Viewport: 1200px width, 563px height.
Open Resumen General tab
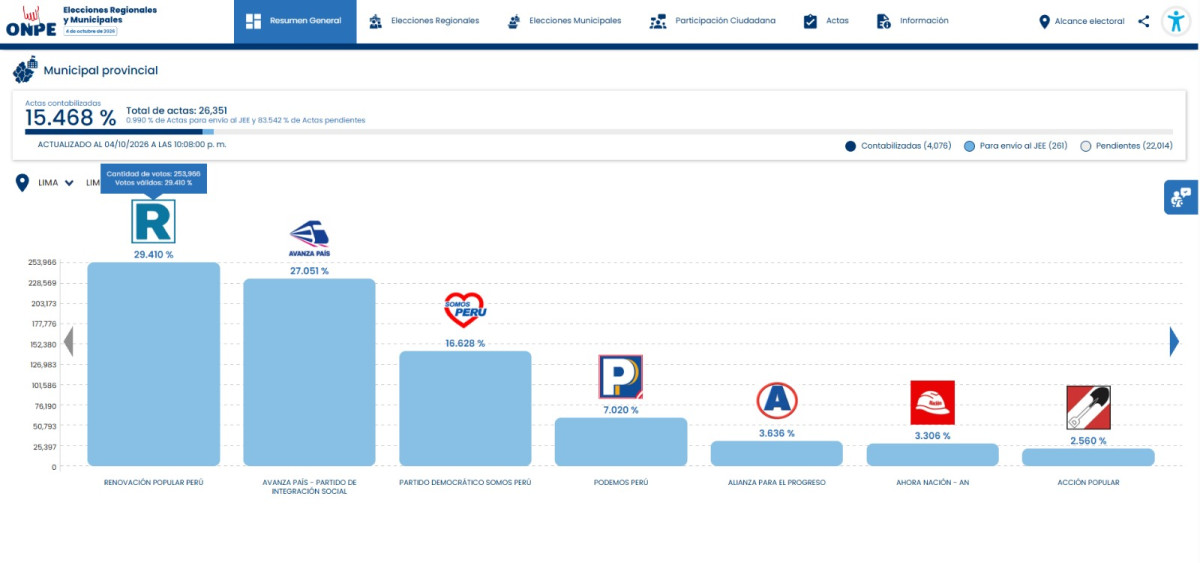point(295,21)
